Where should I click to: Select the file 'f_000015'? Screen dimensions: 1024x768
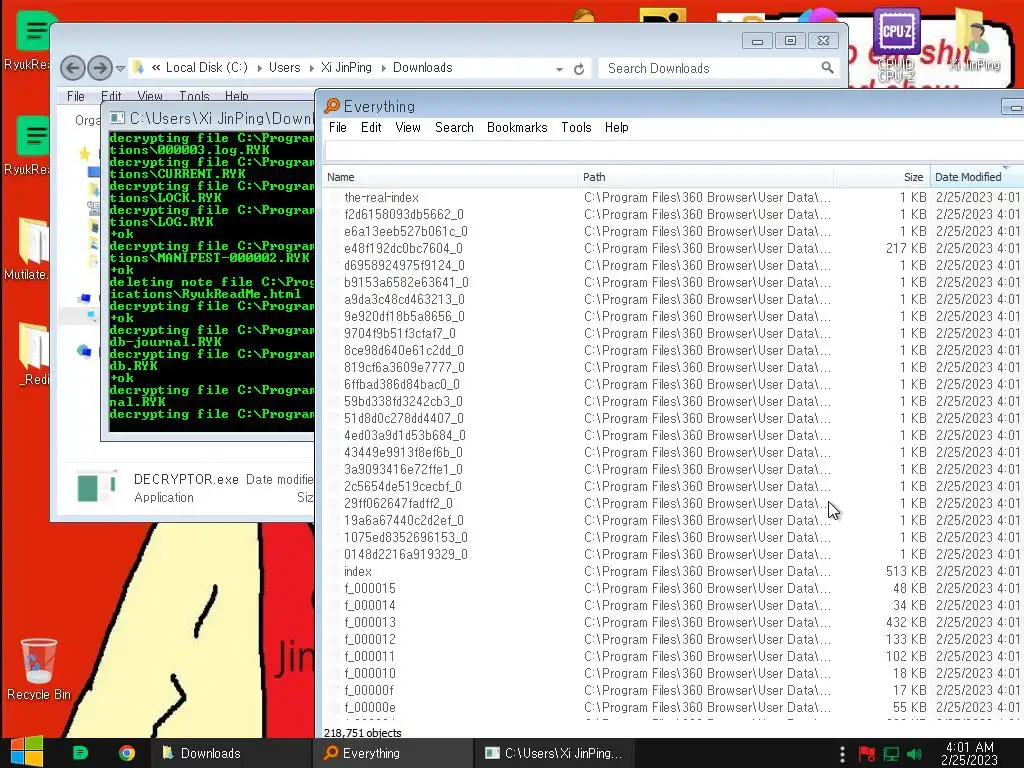[x=370, y=588]
